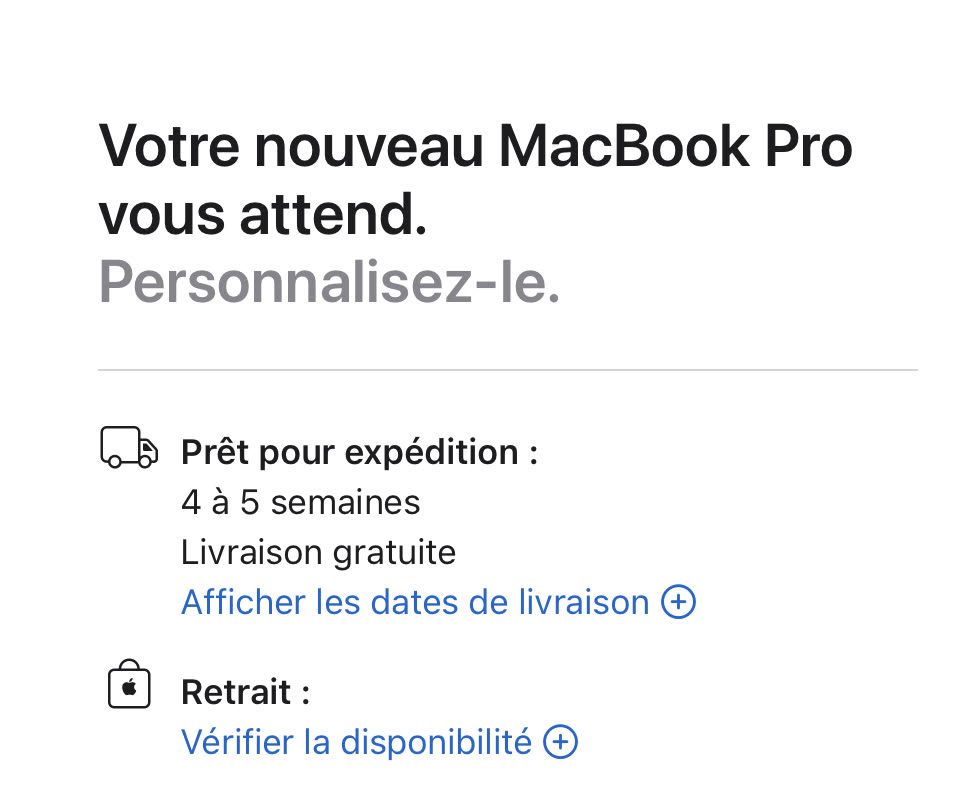Click the "vous attend." heading line
958x810 pixels.
(263, 215)
